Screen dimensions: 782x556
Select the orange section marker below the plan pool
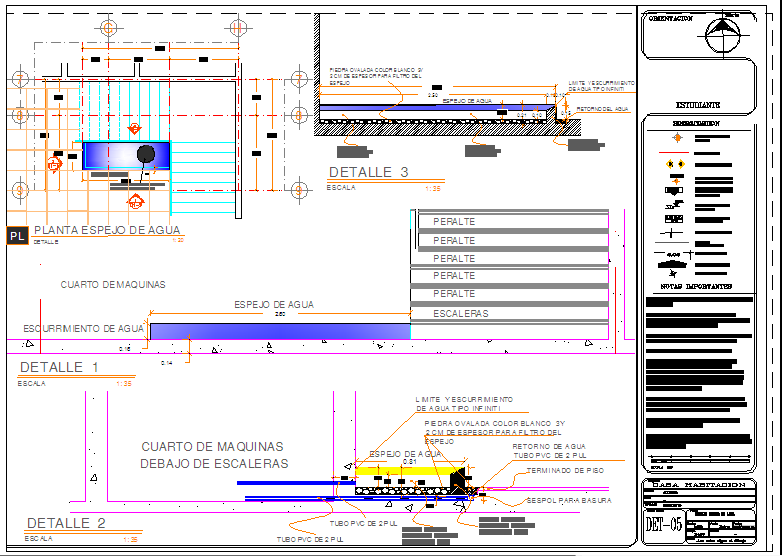tap(135, 201)
